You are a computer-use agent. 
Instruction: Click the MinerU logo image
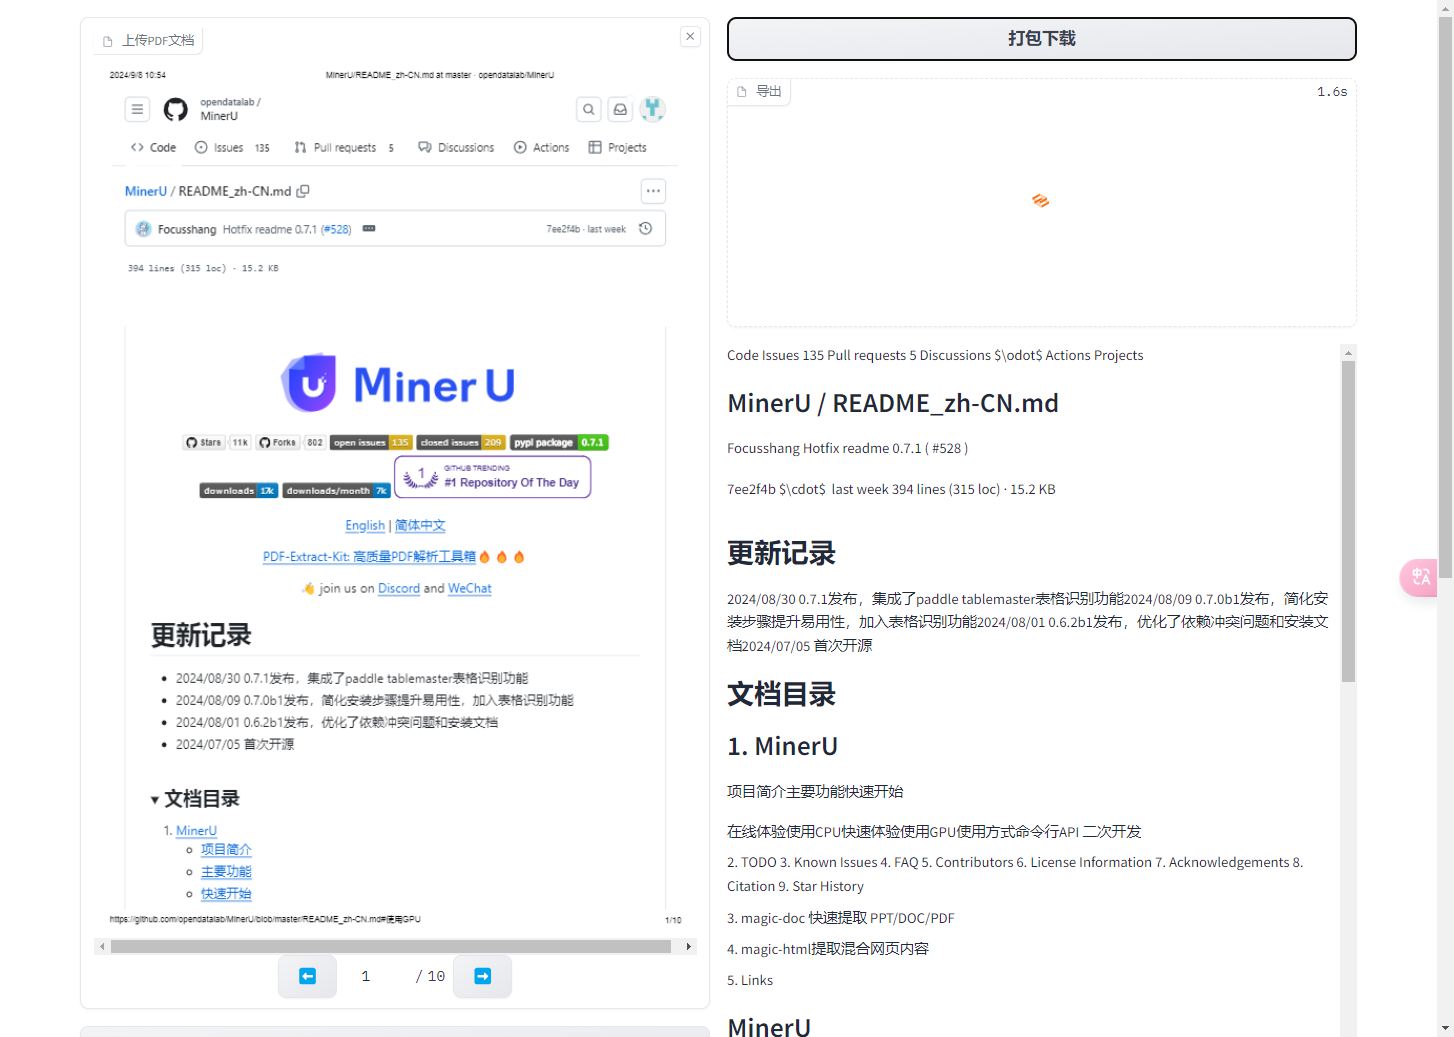397,383
